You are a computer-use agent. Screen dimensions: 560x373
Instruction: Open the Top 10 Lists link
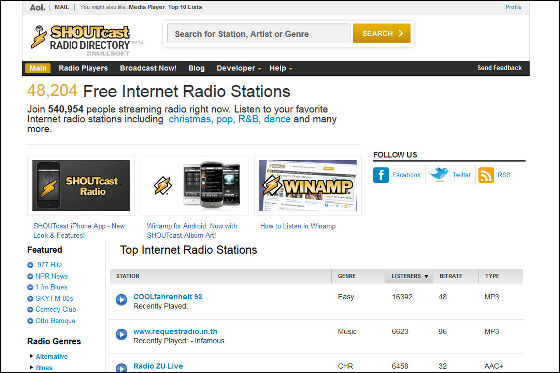(x=185, y=7)
